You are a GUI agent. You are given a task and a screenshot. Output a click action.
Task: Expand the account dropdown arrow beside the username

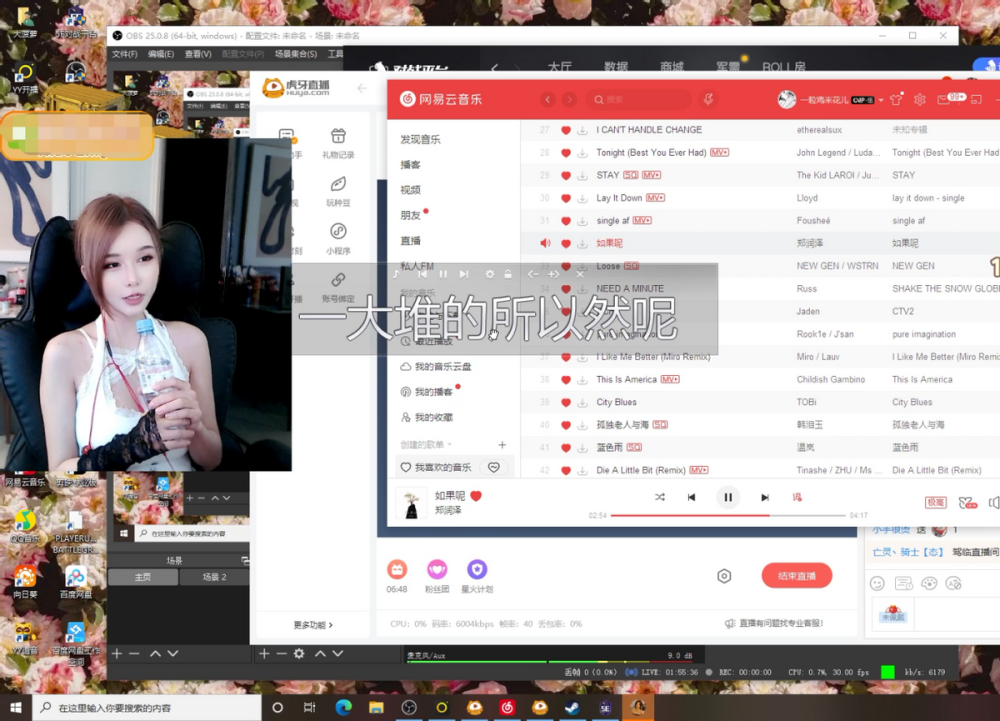pyautogui.click(x=881, y=100)
